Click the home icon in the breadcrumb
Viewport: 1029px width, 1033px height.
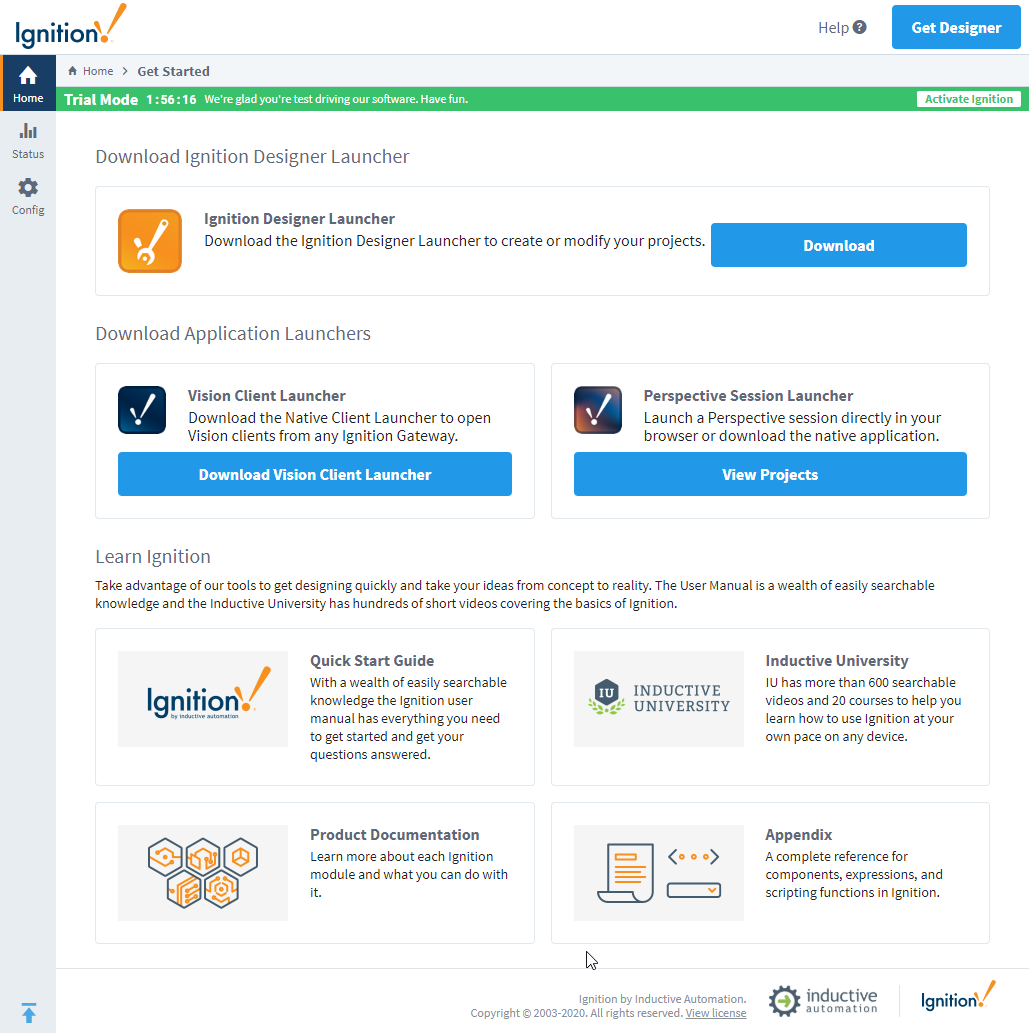pos(72,70)
